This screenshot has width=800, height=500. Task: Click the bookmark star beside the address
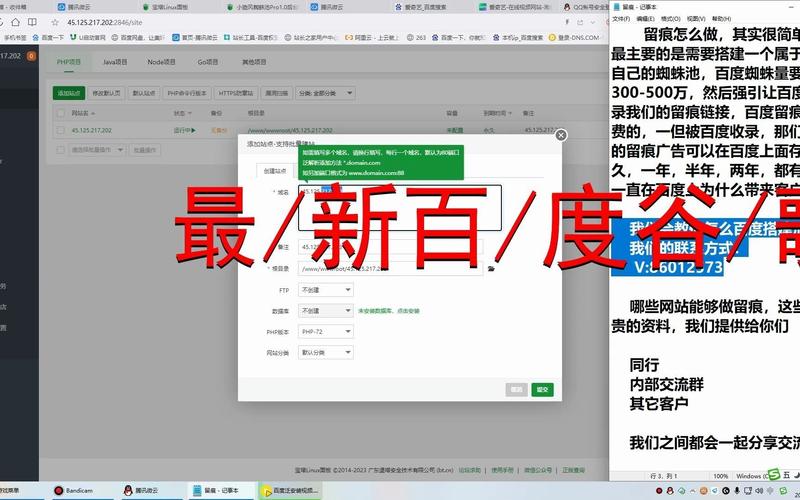[56, 22]
